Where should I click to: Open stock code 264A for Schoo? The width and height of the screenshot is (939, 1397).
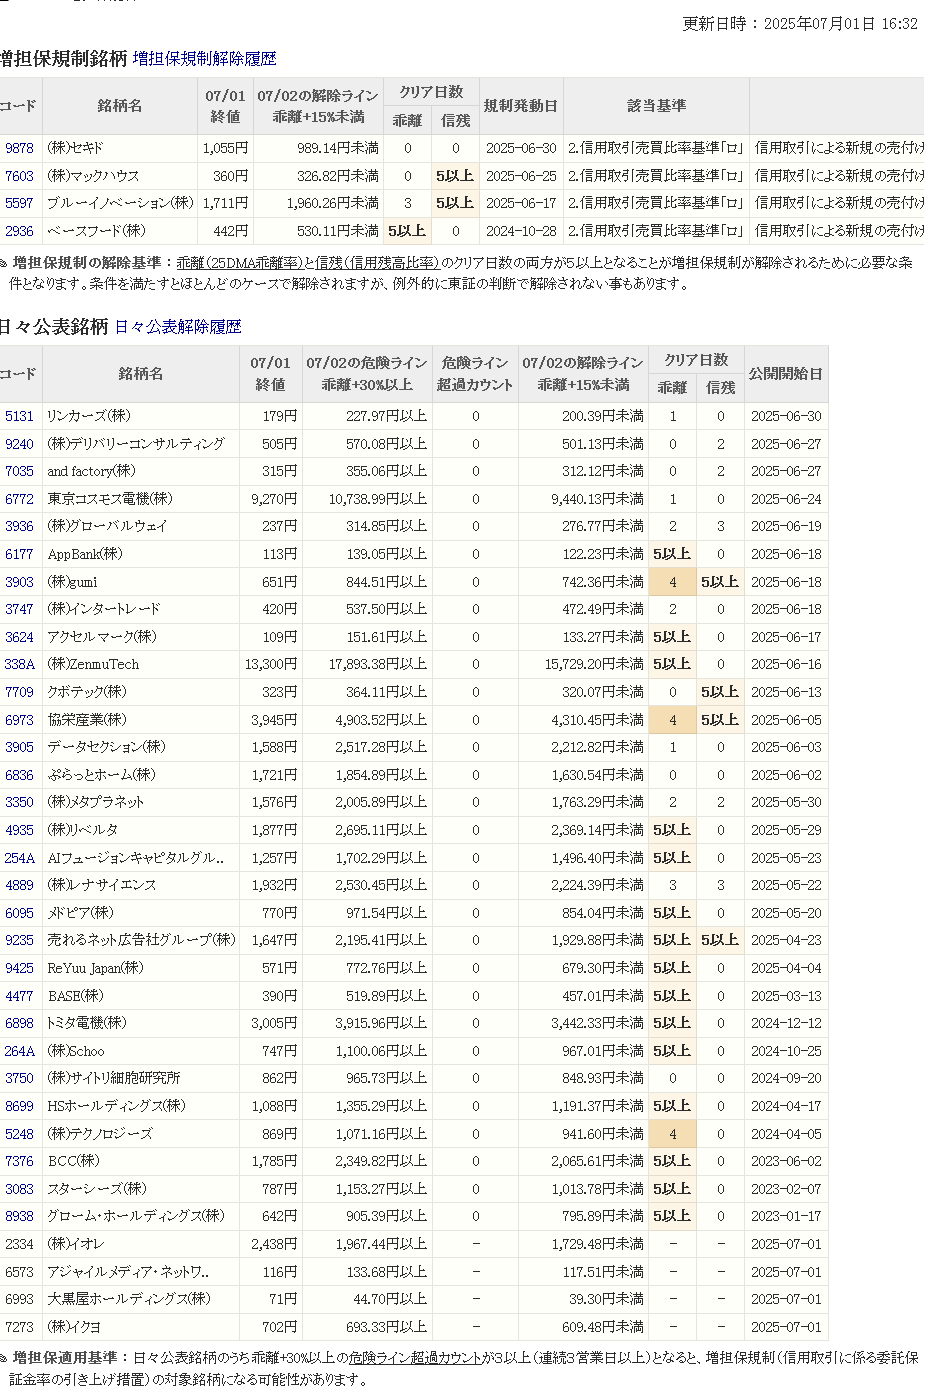(19, 1051)
